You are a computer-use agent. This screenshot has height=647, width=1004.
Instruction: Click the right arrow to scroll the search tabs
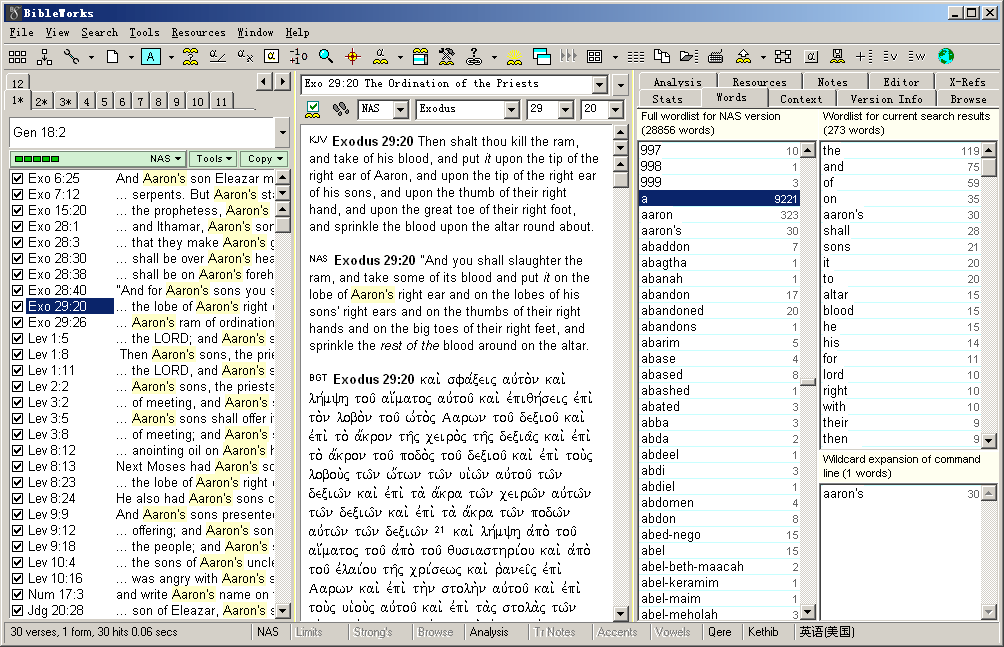(x=282, y=81)
